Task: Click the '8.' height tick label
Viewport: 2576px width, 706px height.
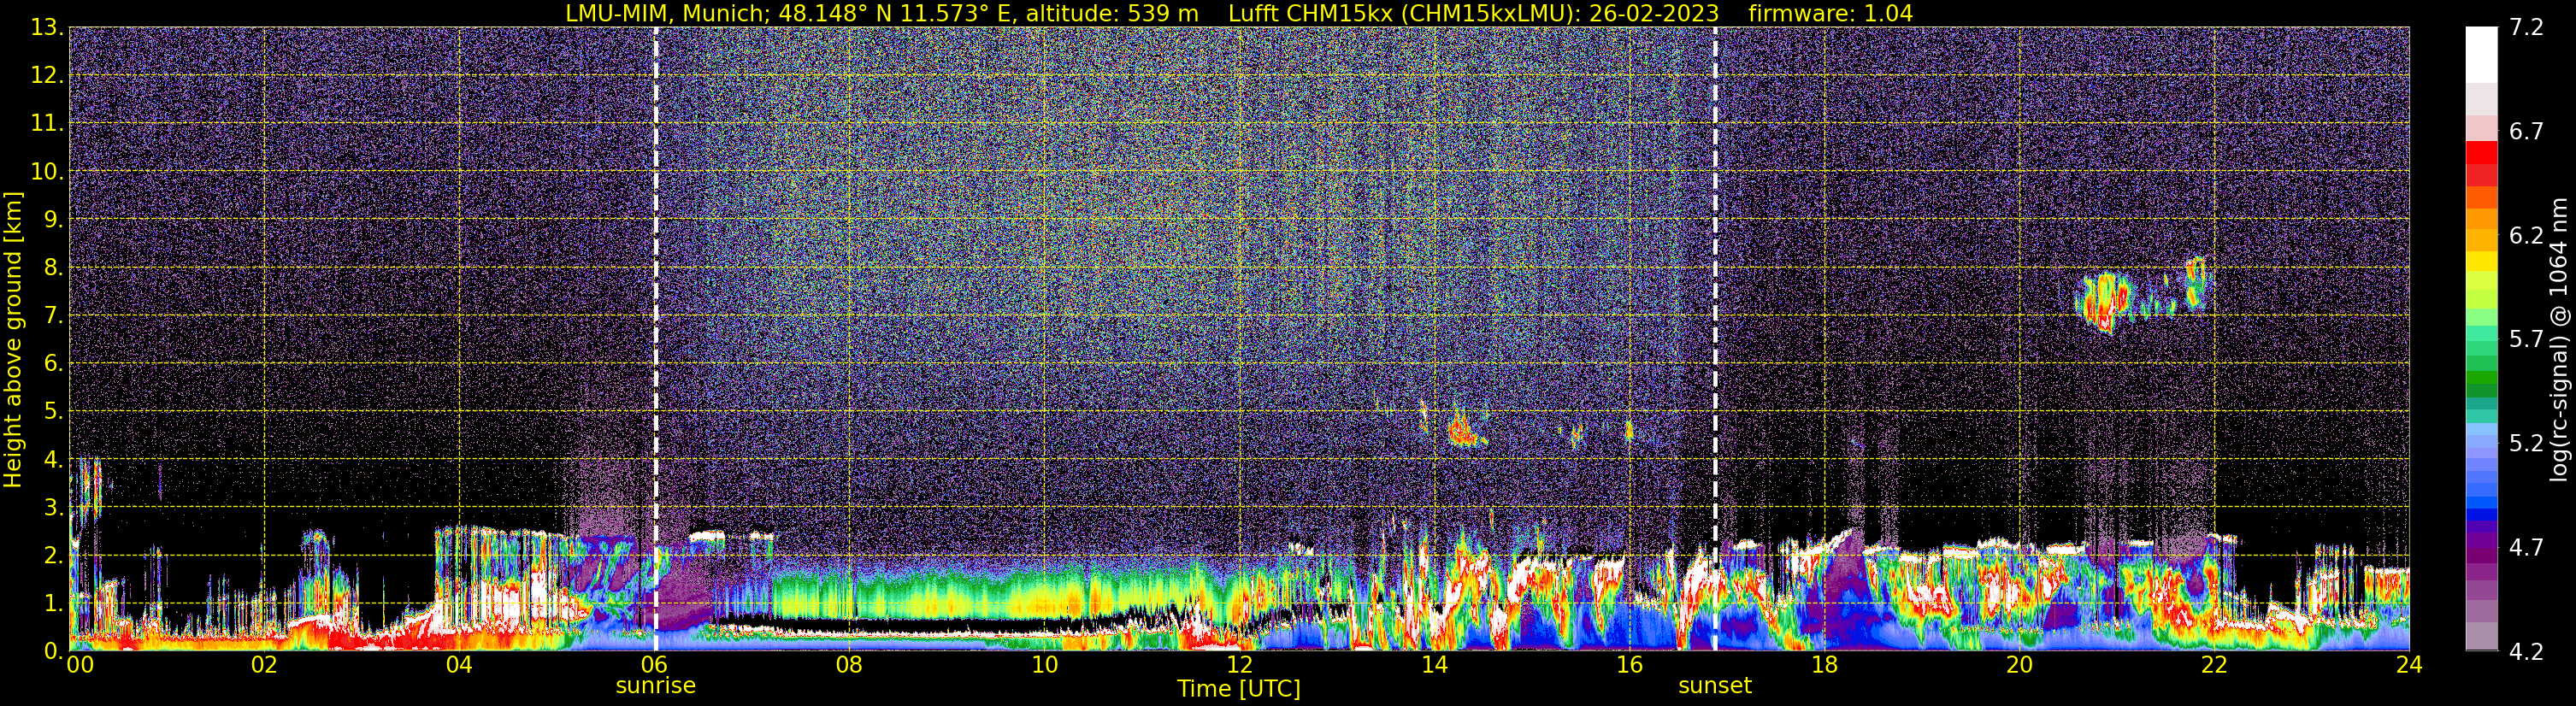Action: (53, 267)
